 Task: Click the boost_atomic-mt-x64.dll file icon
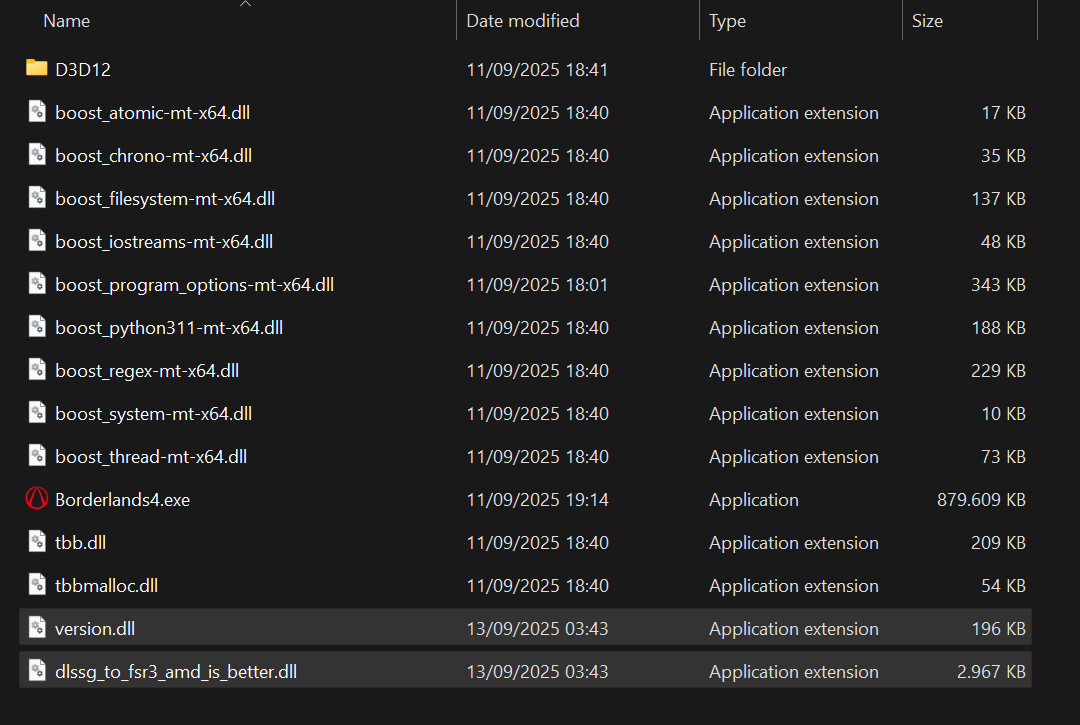pyautogui.click(x=37, y=112)
